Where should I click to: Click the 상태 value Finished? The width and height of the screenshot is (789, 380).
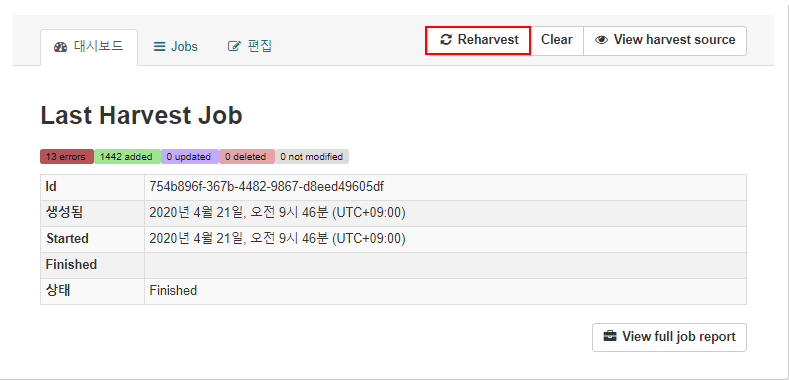click(x=173, y=291)
